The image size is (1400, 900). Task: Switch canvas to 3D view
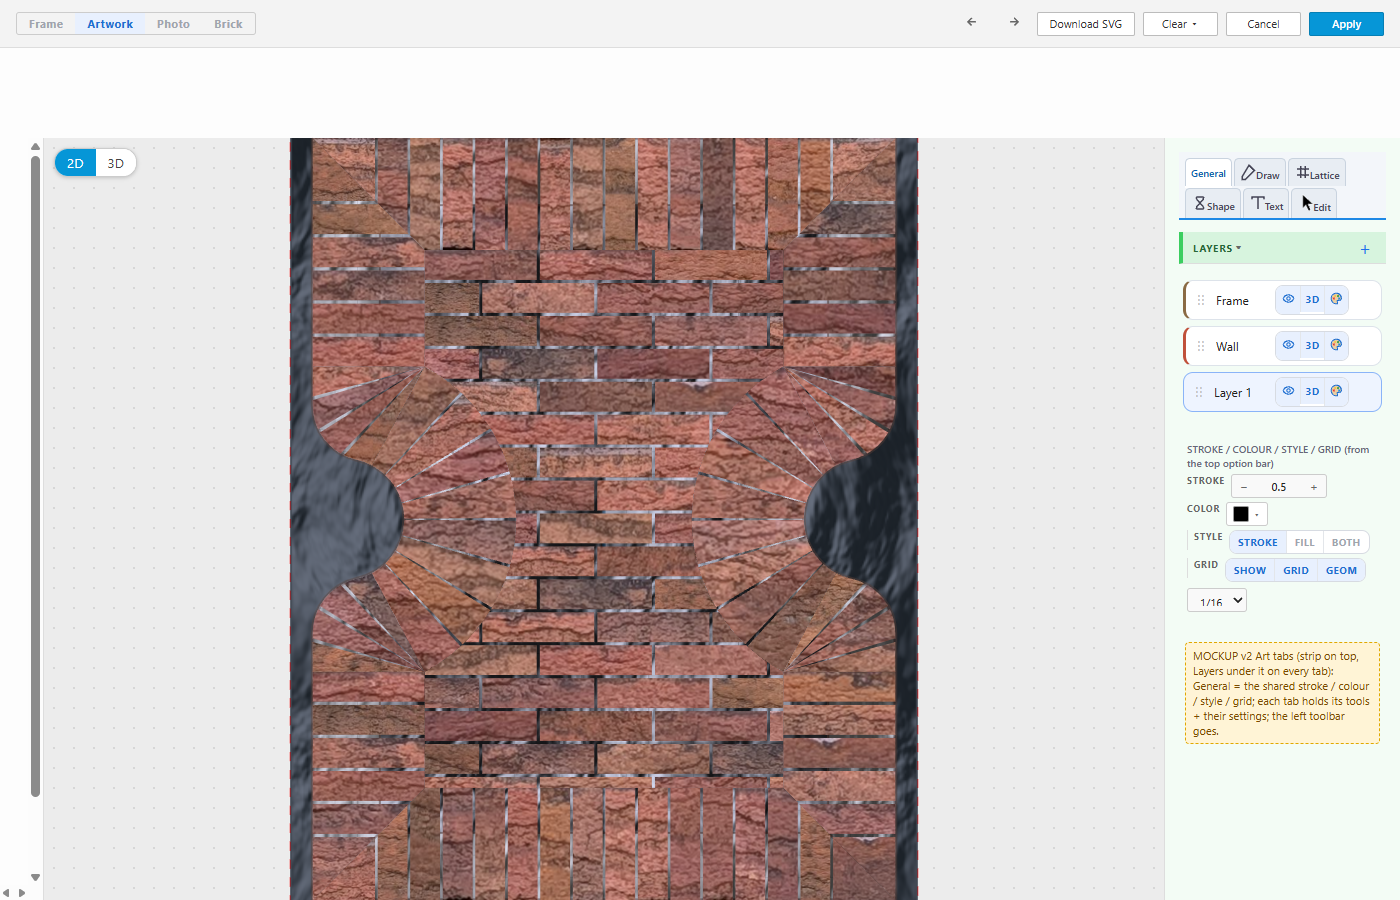point(116,163)
